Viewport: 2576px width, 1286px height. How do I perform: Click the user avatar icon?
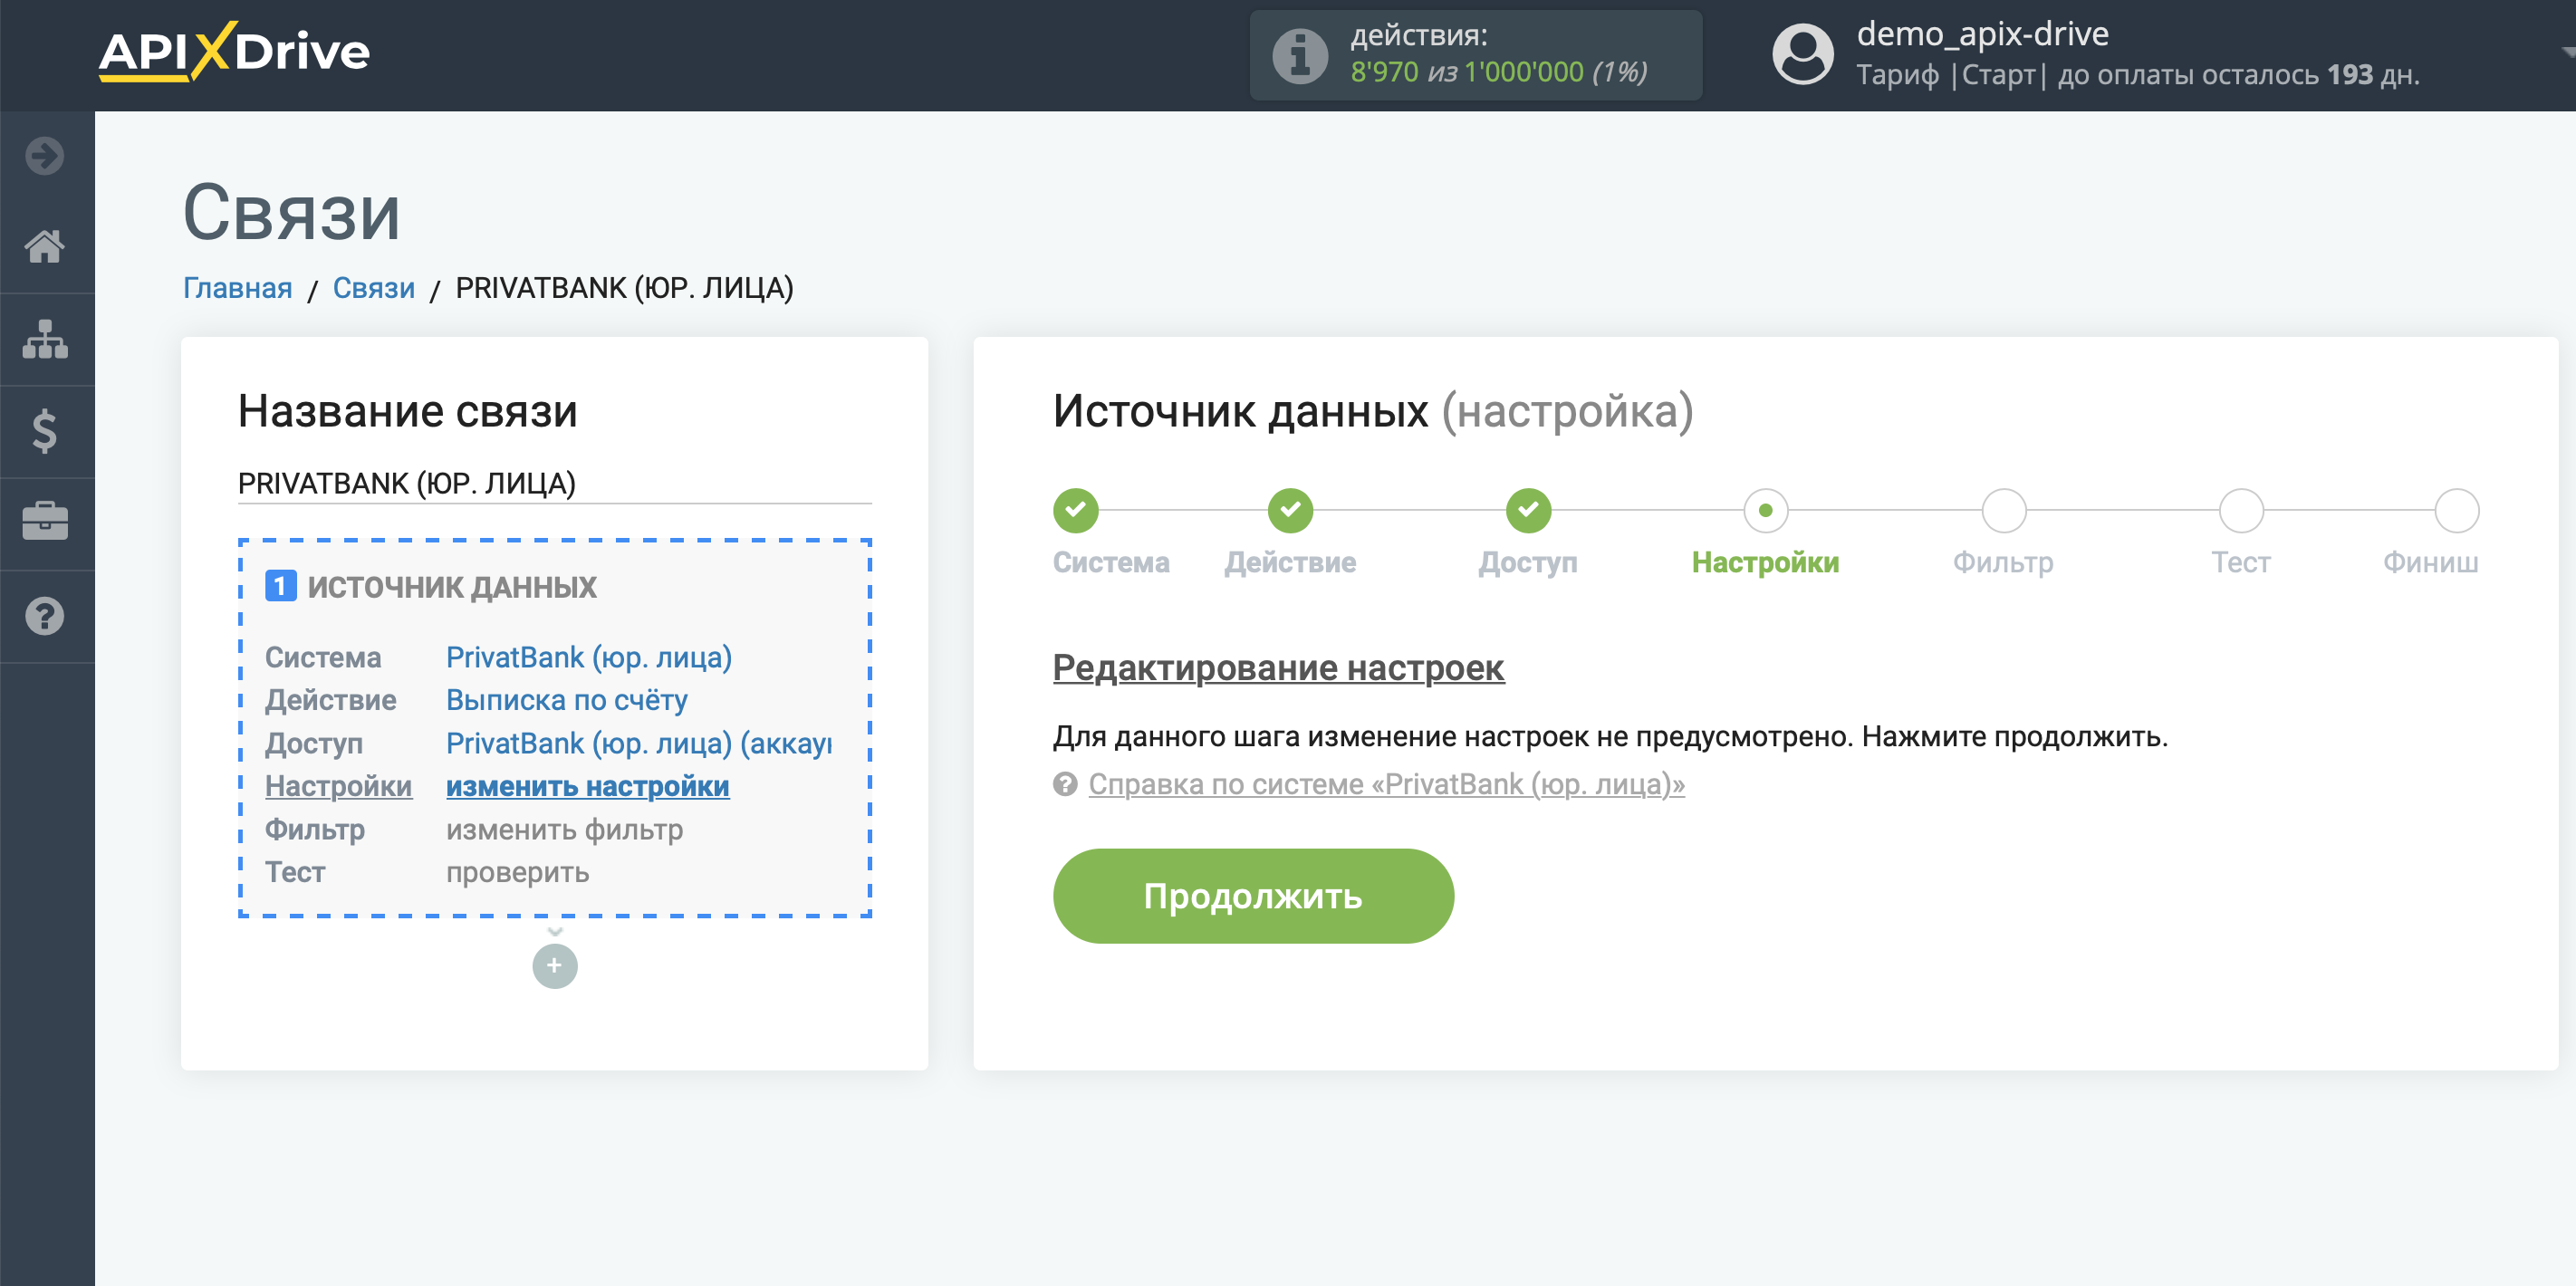[x=1803, y=55]
